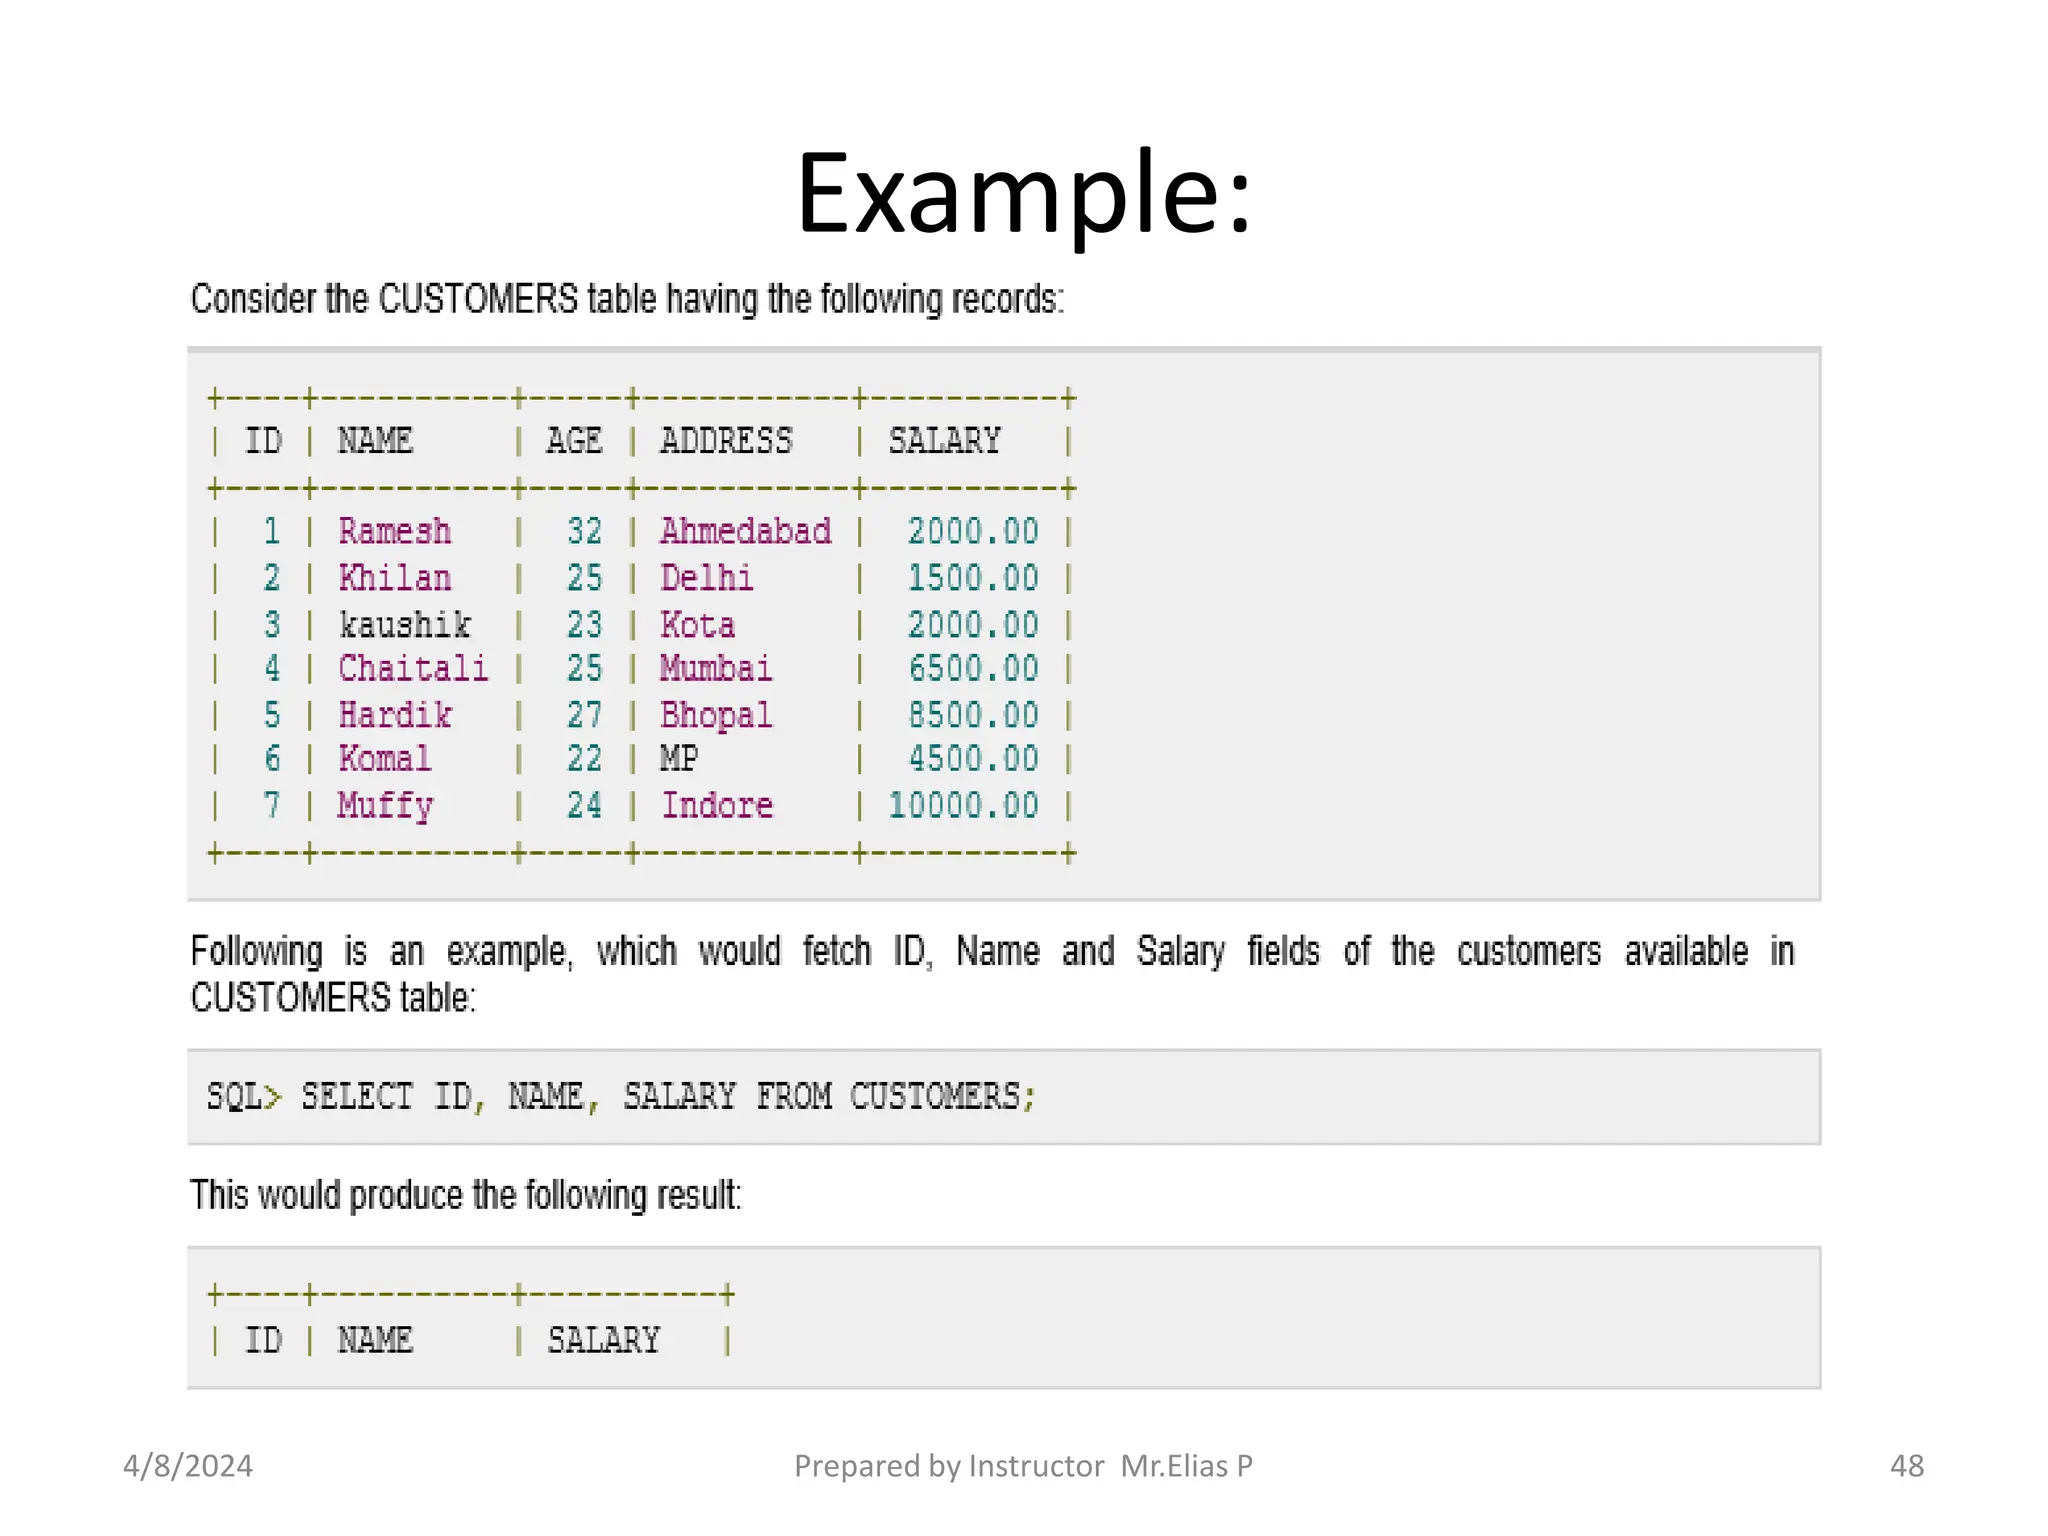Click the Example: slide title
Viewport: 2048px width, 1536px height.
(x=1023, y=193)
